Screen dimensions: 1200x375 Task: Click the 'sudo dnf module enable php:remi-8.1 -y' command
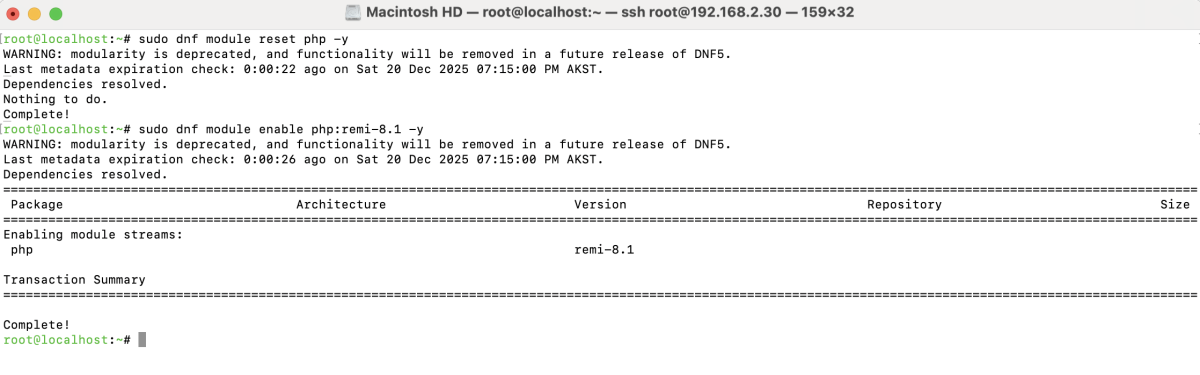[281, 129]
